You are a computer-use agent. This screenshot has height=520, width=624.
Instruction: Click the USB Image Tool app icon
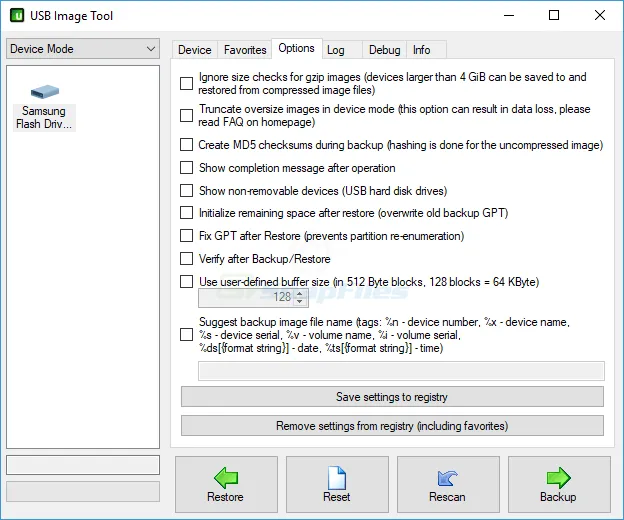pyautogui.click(x=17, y=16)
